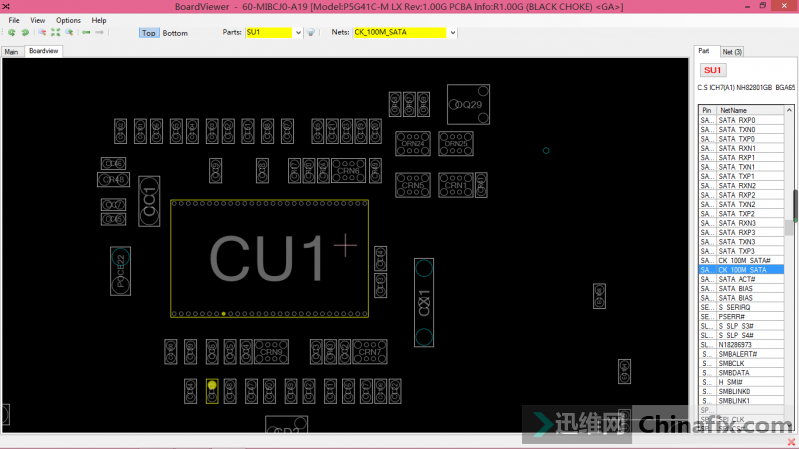
Task: Select the SMBDATA net row
Action: click(x=741, y=373)
